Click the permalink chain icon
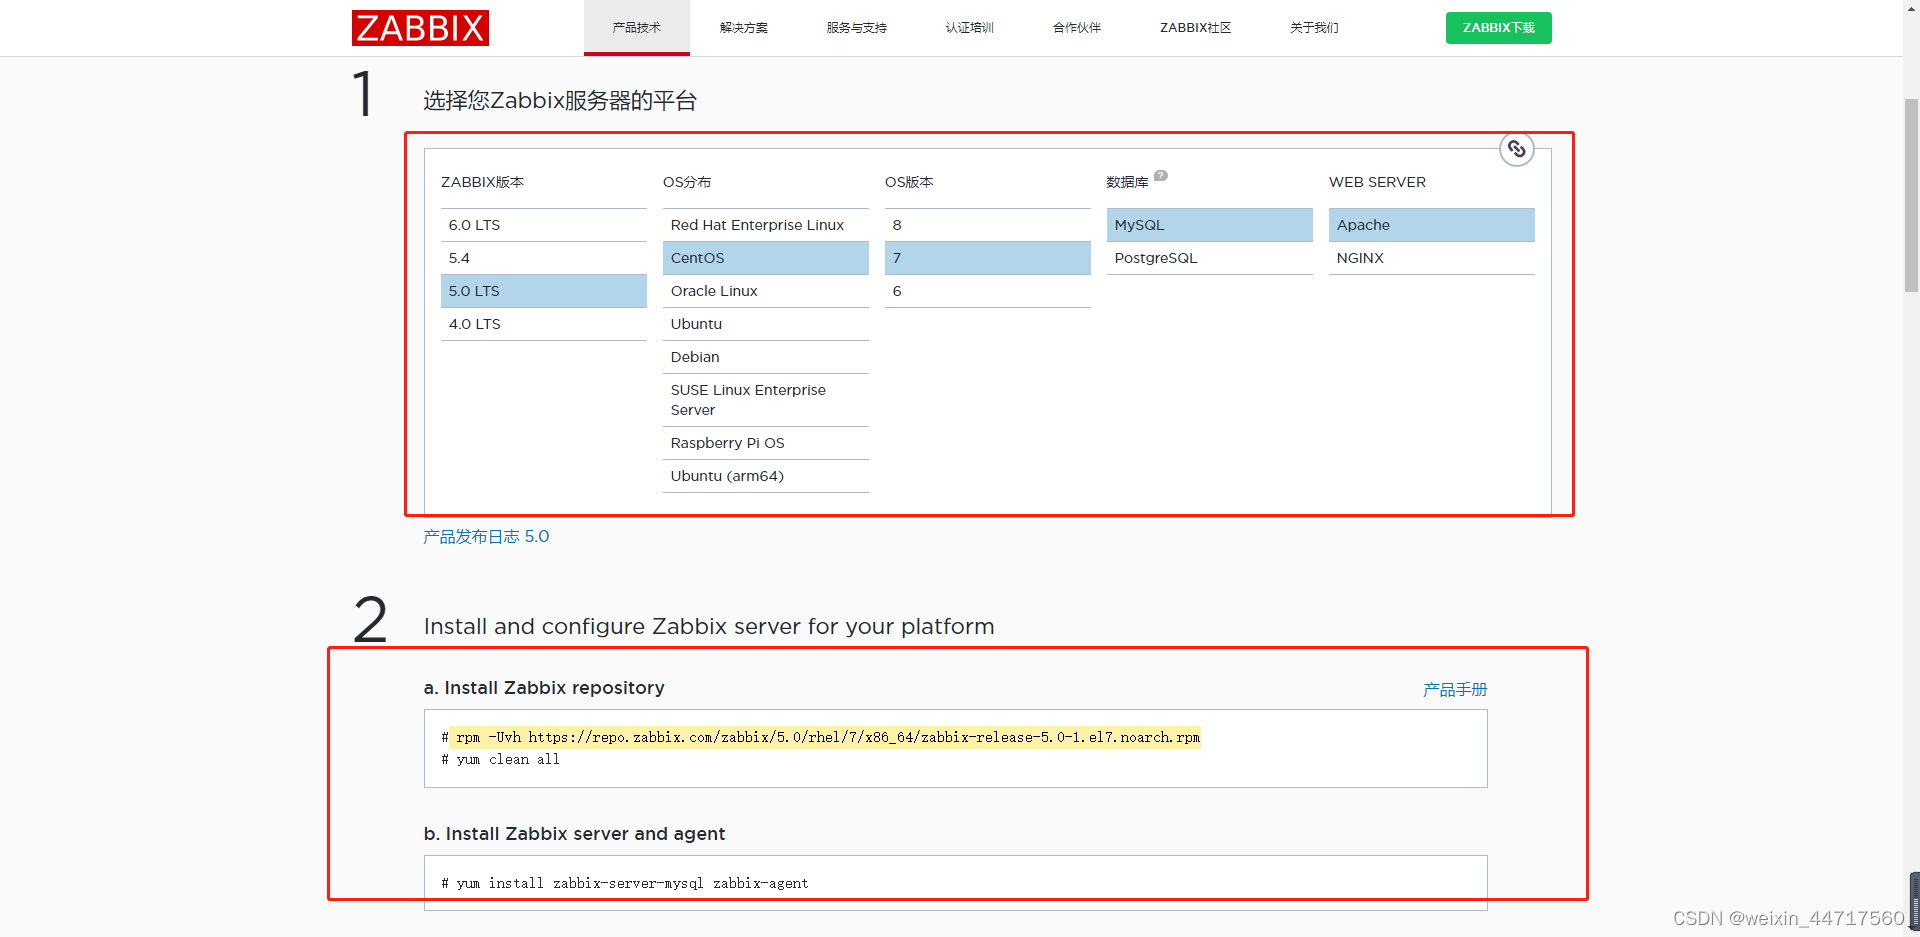 pos(1516,149)
